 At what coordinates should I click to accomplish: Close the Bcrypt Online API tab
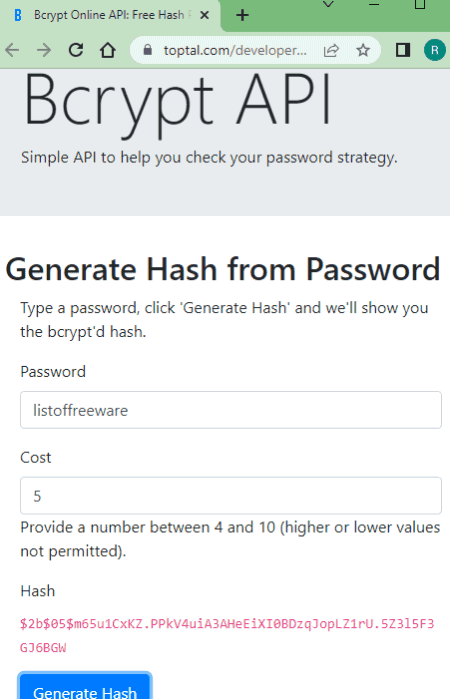pyautogui.click(x=205, y=15)
